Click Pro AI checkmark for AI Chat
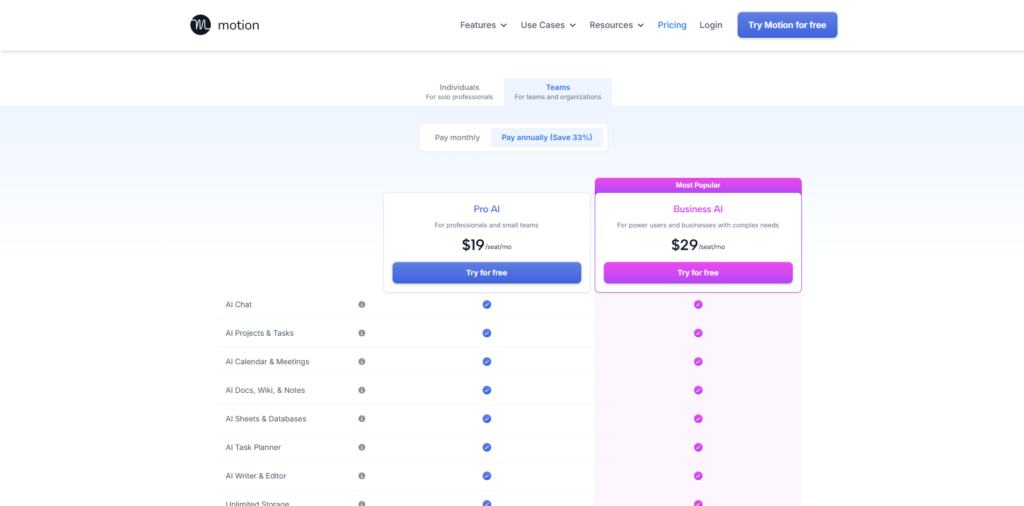1024x506 pixels. 487,304
